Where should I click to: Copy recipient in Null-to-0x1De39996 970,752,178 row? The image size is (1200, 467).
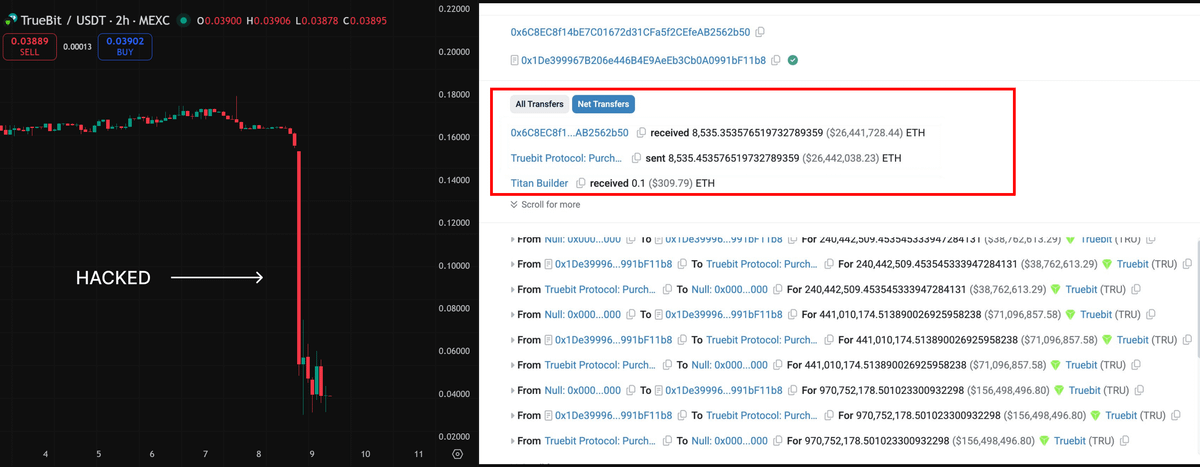792,390
